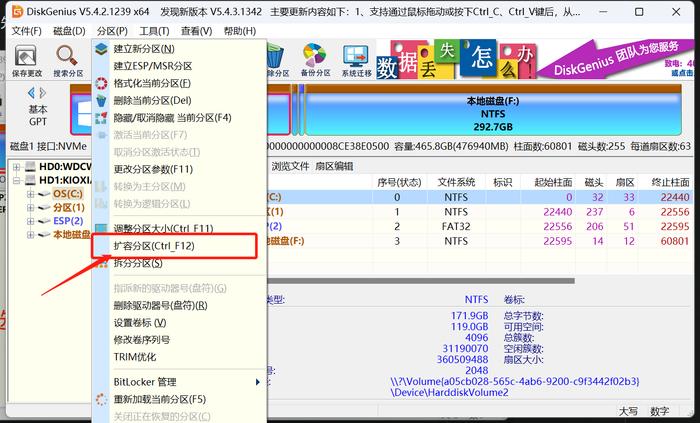Viewport: 700px width, 423px height.
Task: Click the 隐藏/取消隐藏 partition icon
Action: [101, 118]
